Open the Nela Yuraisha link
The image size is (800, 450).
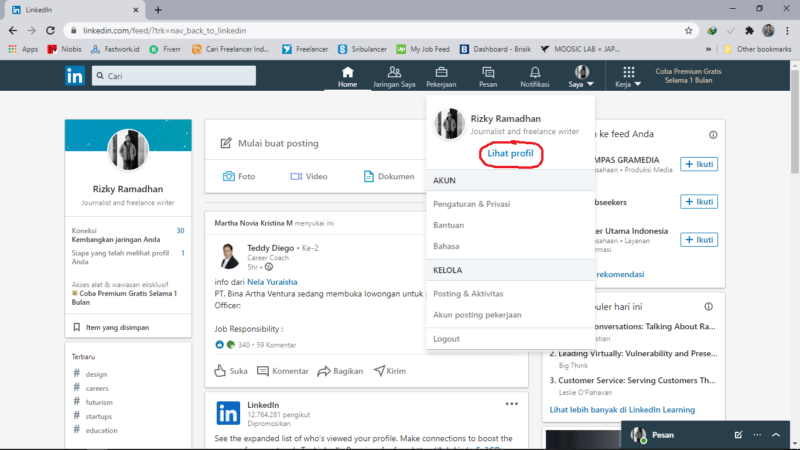(272, 282)
